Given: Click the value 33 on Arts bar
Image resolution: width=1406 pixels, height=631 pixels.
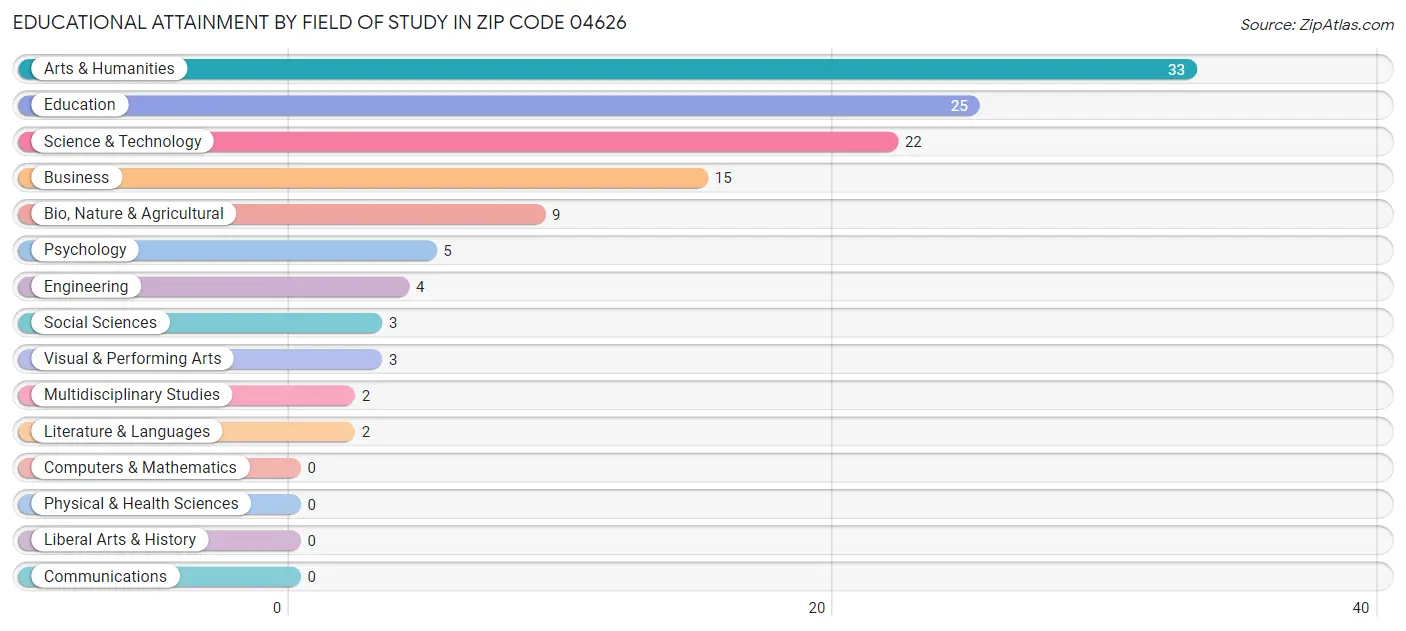Looking at the screenshot, I should click(x=1176, y=70).
